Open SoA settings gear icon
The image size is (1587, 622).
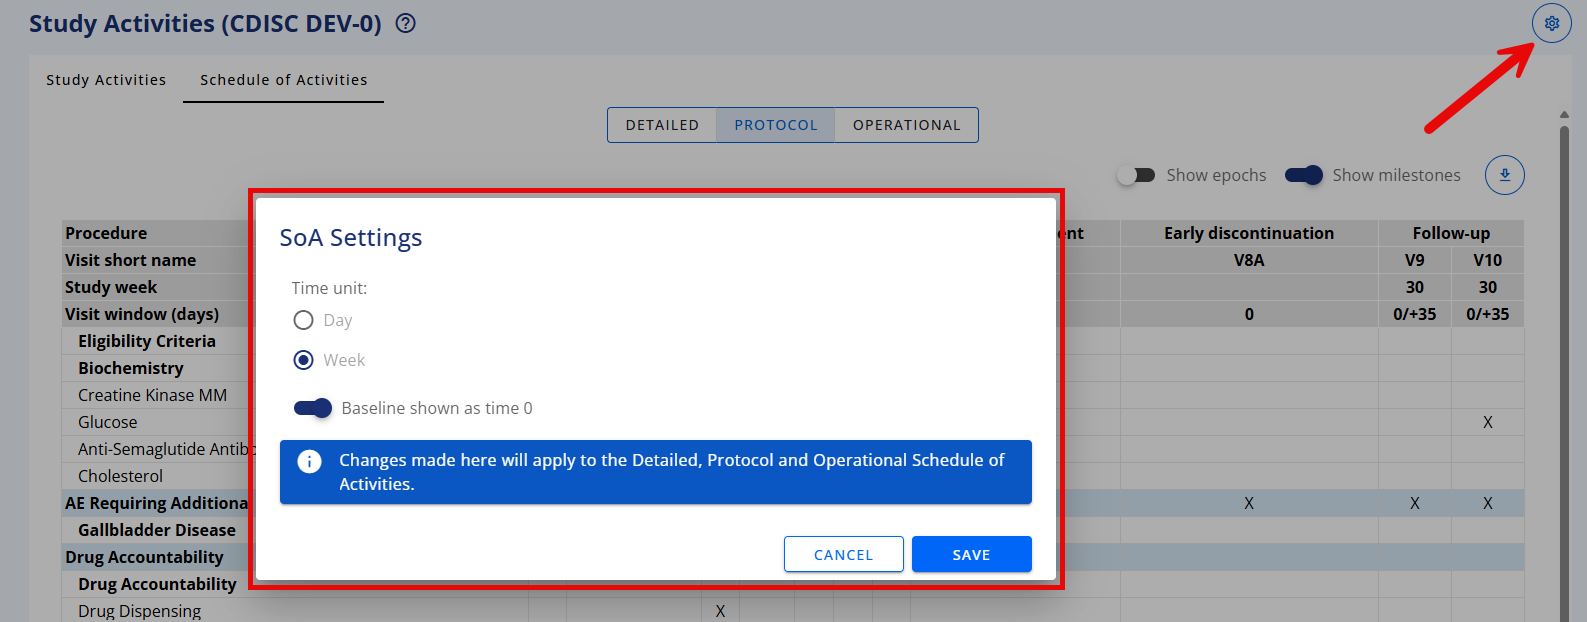coord(1551,23)
